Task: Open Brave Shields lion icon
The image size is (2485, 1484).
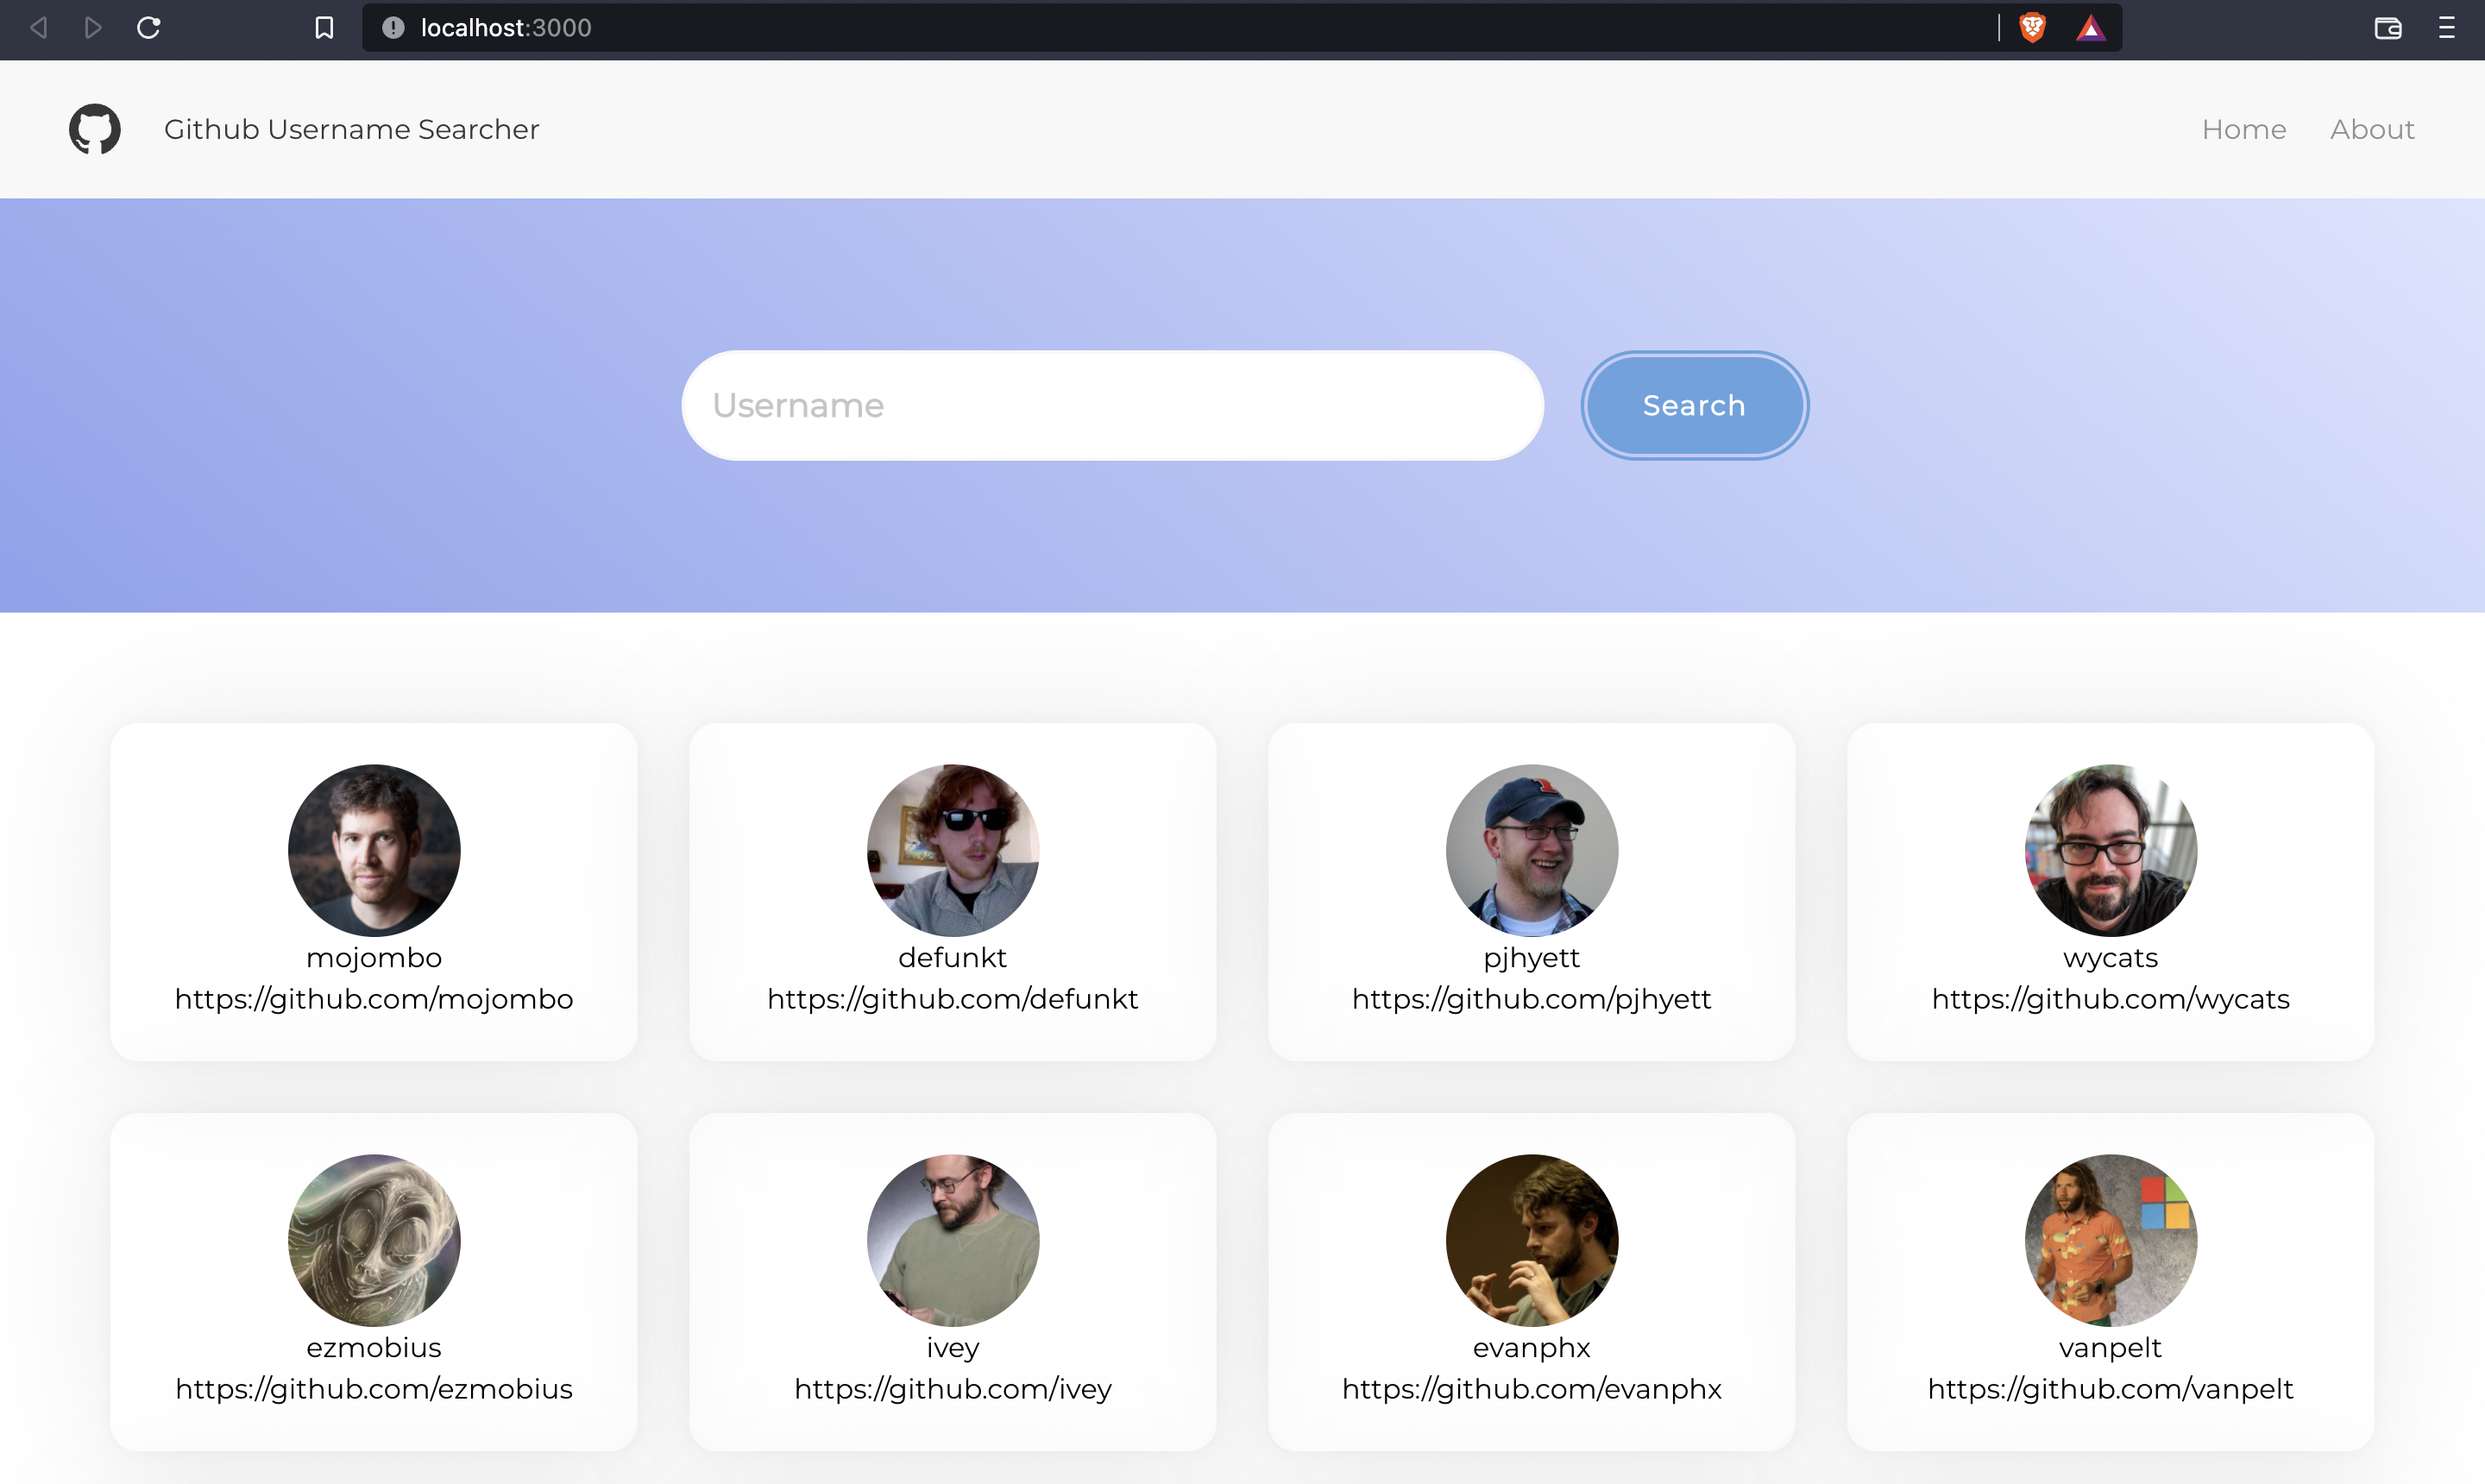Action: click(x=2032, y=28)
